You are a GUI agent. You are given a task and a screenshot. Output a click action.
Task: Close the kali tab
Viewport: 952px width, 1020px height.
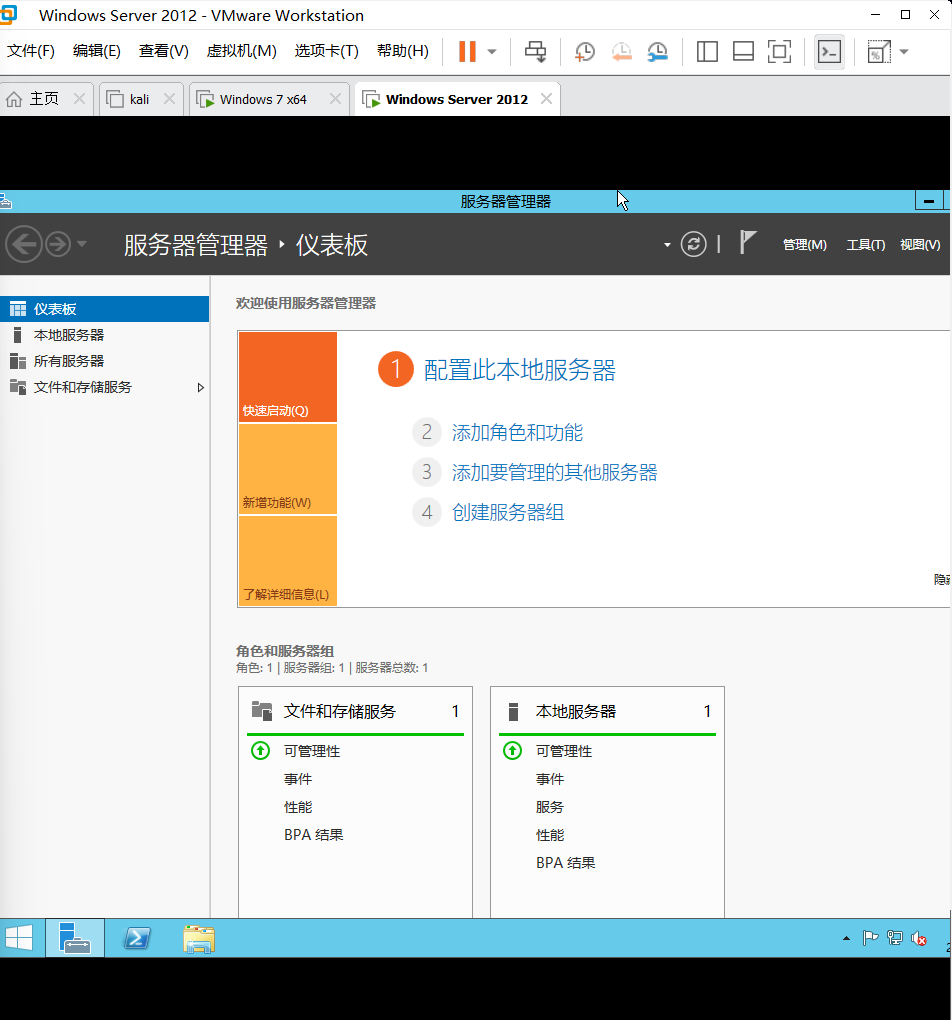(169, 99)
